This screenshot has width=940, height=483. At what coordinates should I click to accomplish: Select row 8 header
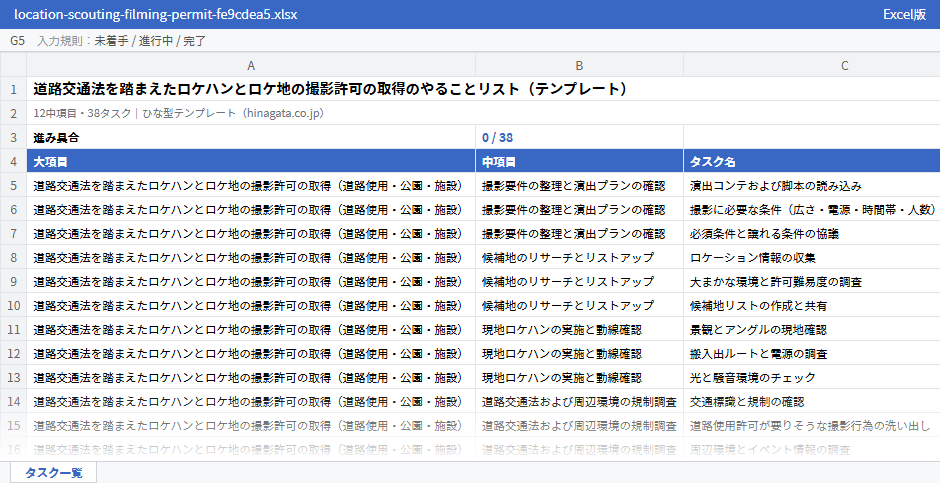(x=13, y=258)
